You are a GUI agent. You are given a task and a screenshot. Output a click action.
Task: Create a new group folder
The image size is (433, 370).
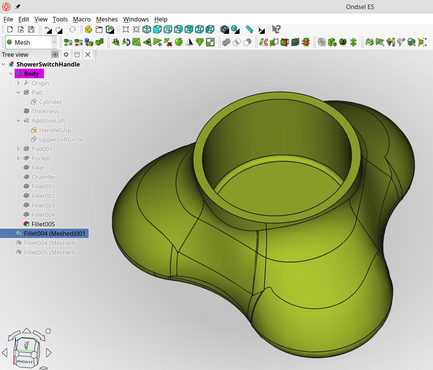click(99, 30)
